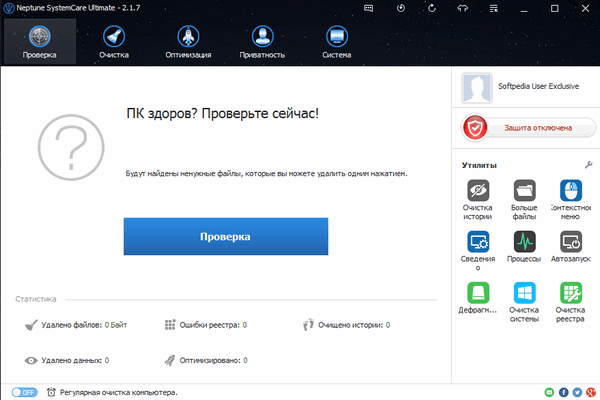Image resolution: width=600 pixels, height=400 pixels.
Task: Open the Проверка tab
Action: point(39,41)
